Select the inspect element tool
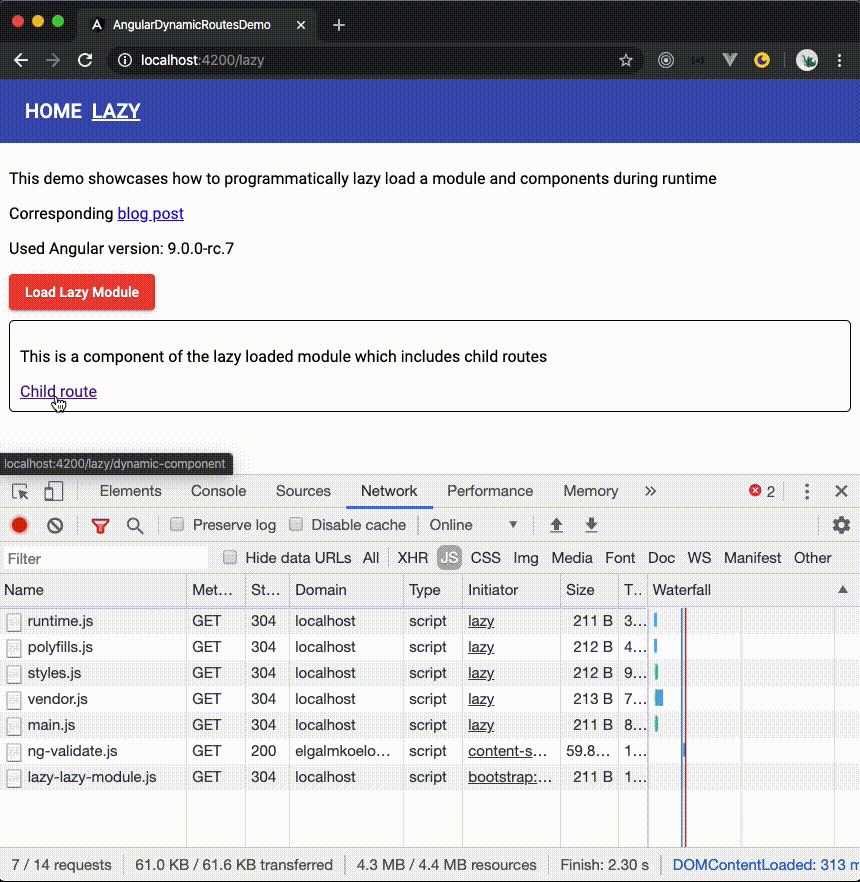860x882 pixels. tap(17, 491)
